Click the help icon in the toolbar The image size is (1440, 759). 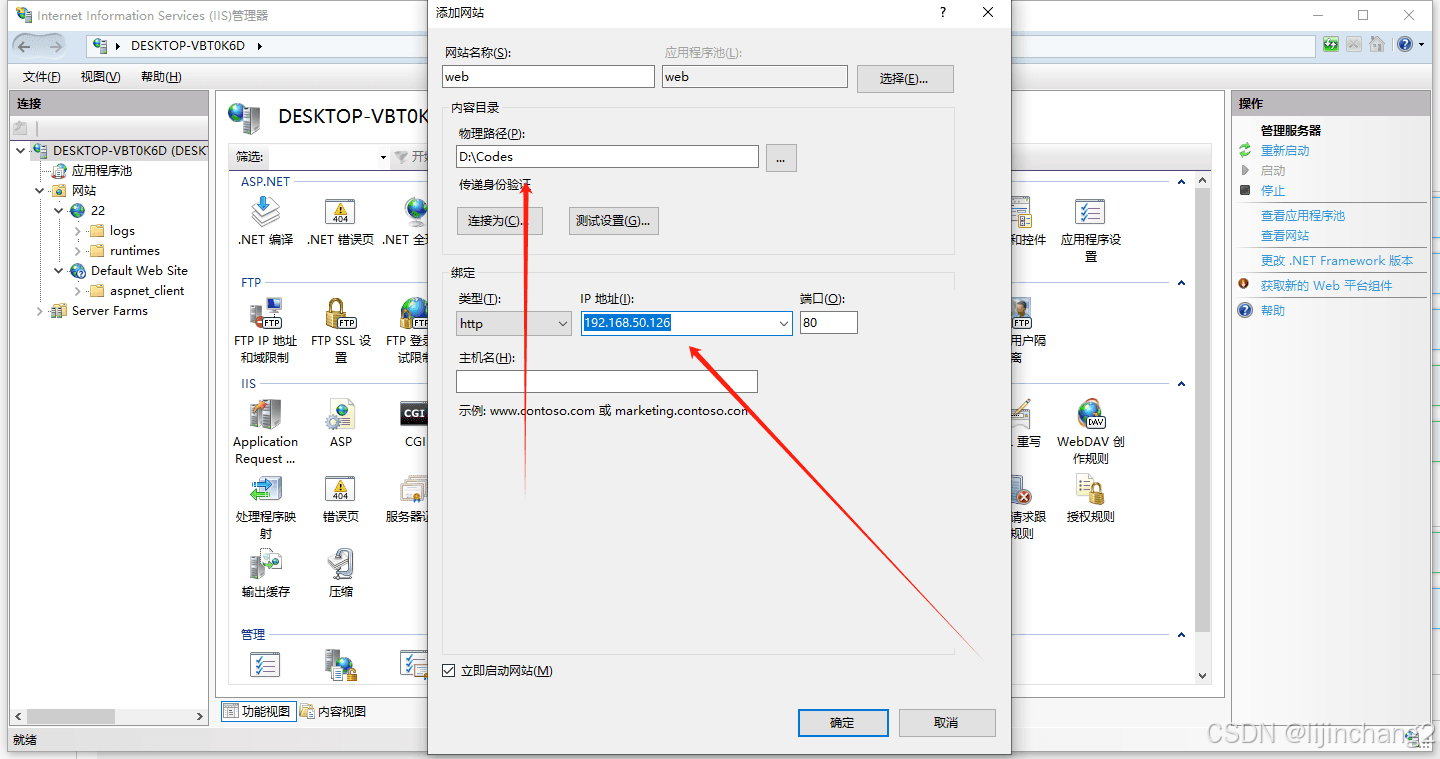[1405, 45]
